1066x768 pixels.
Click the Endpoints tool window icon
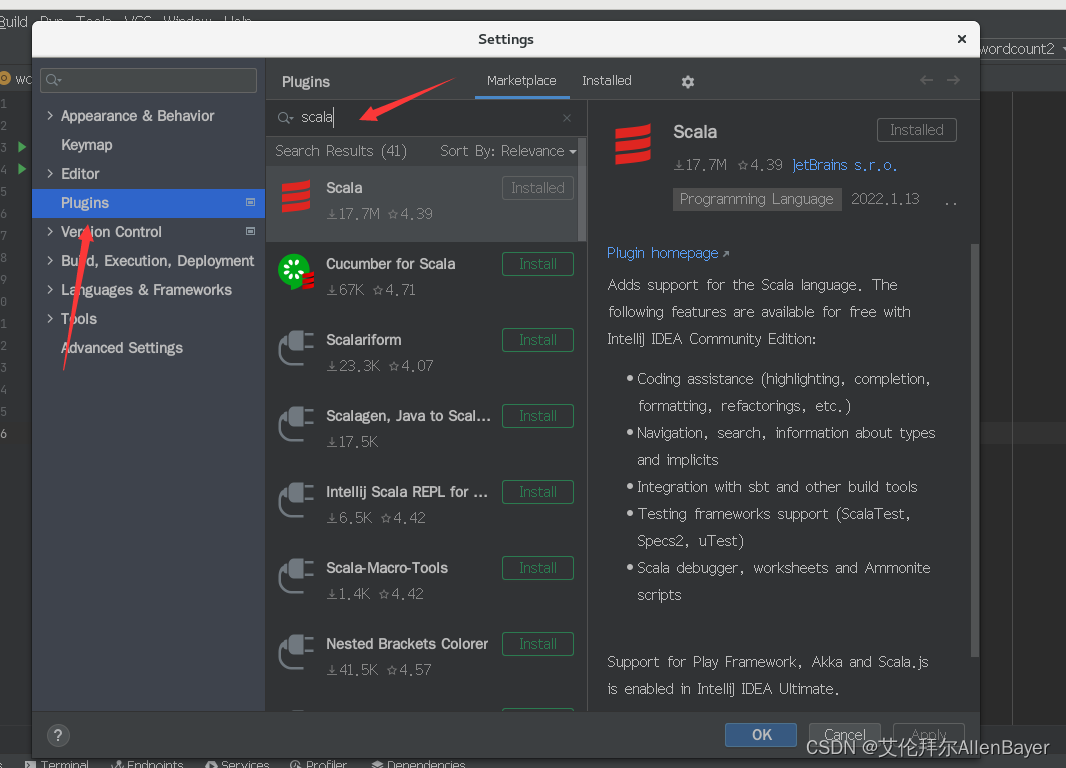(x=117, y=764)
